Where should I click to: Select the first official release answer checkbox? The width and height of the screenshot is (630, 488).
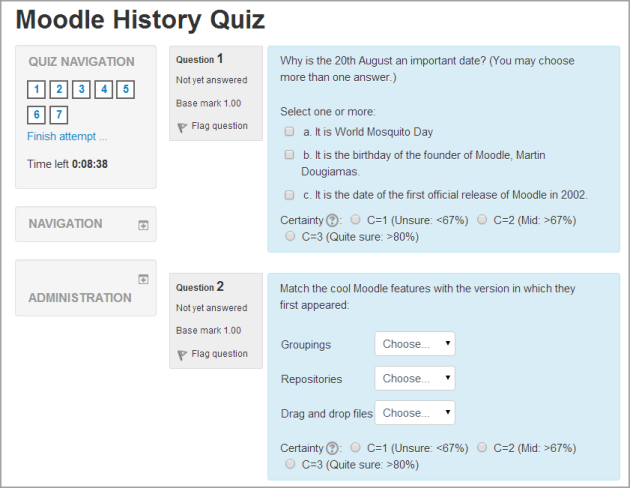[x=290, y=195]
